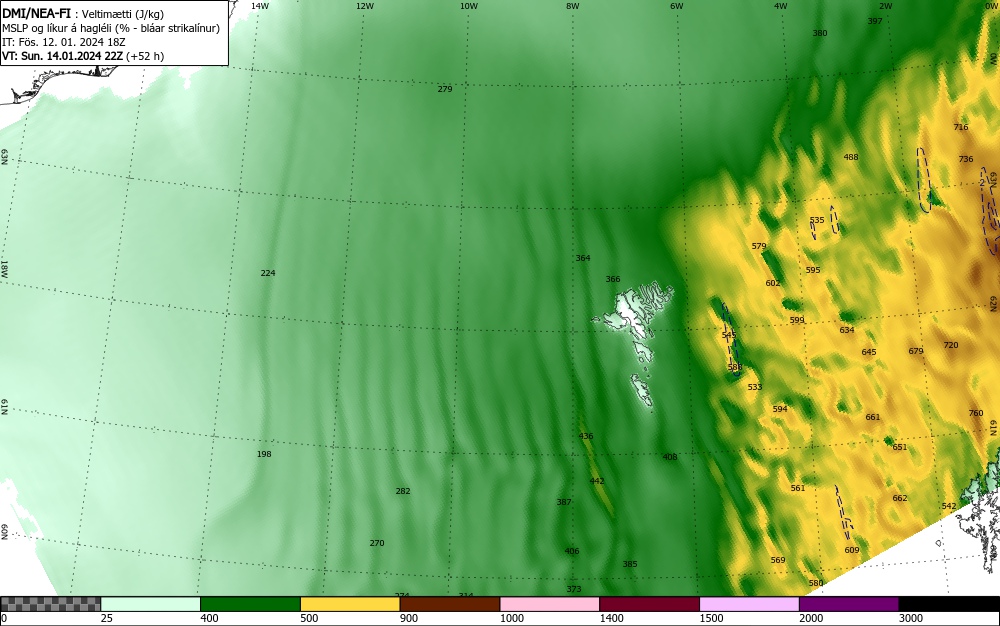Click the pink 1000–1400 legend swatch

550,604
